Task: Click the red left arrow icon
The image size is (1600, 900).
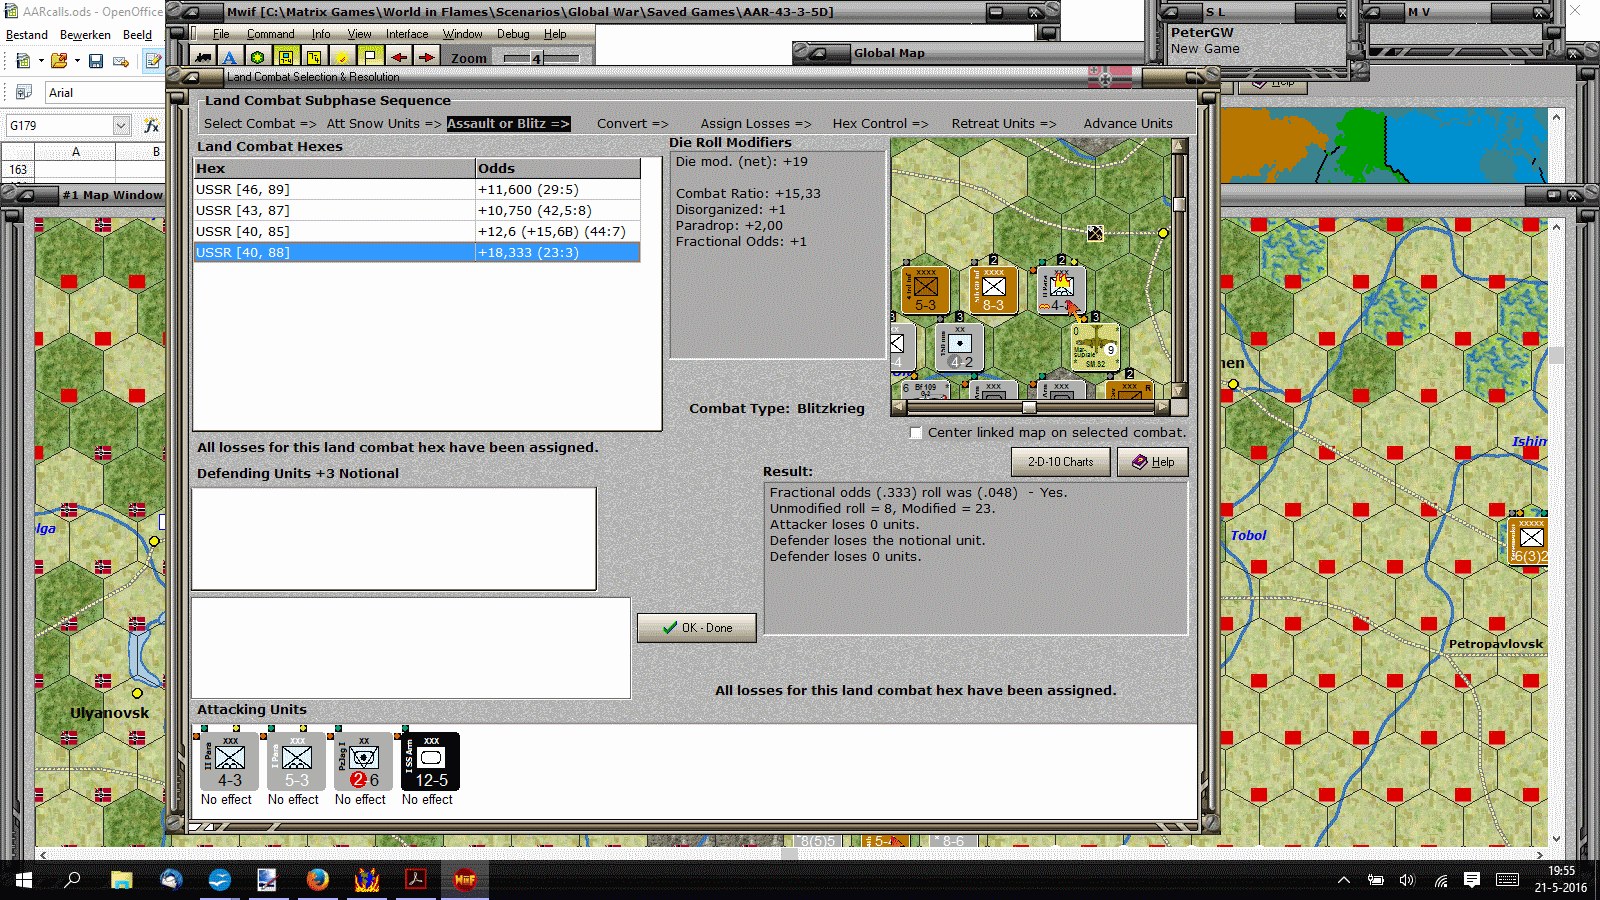Action: coord(398,57)
